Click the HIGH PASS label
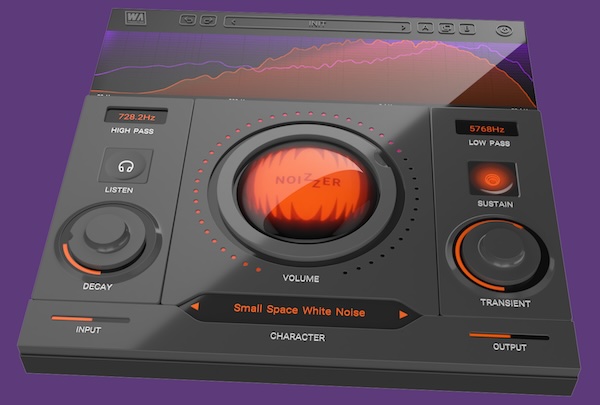 [x=132, y=131]
